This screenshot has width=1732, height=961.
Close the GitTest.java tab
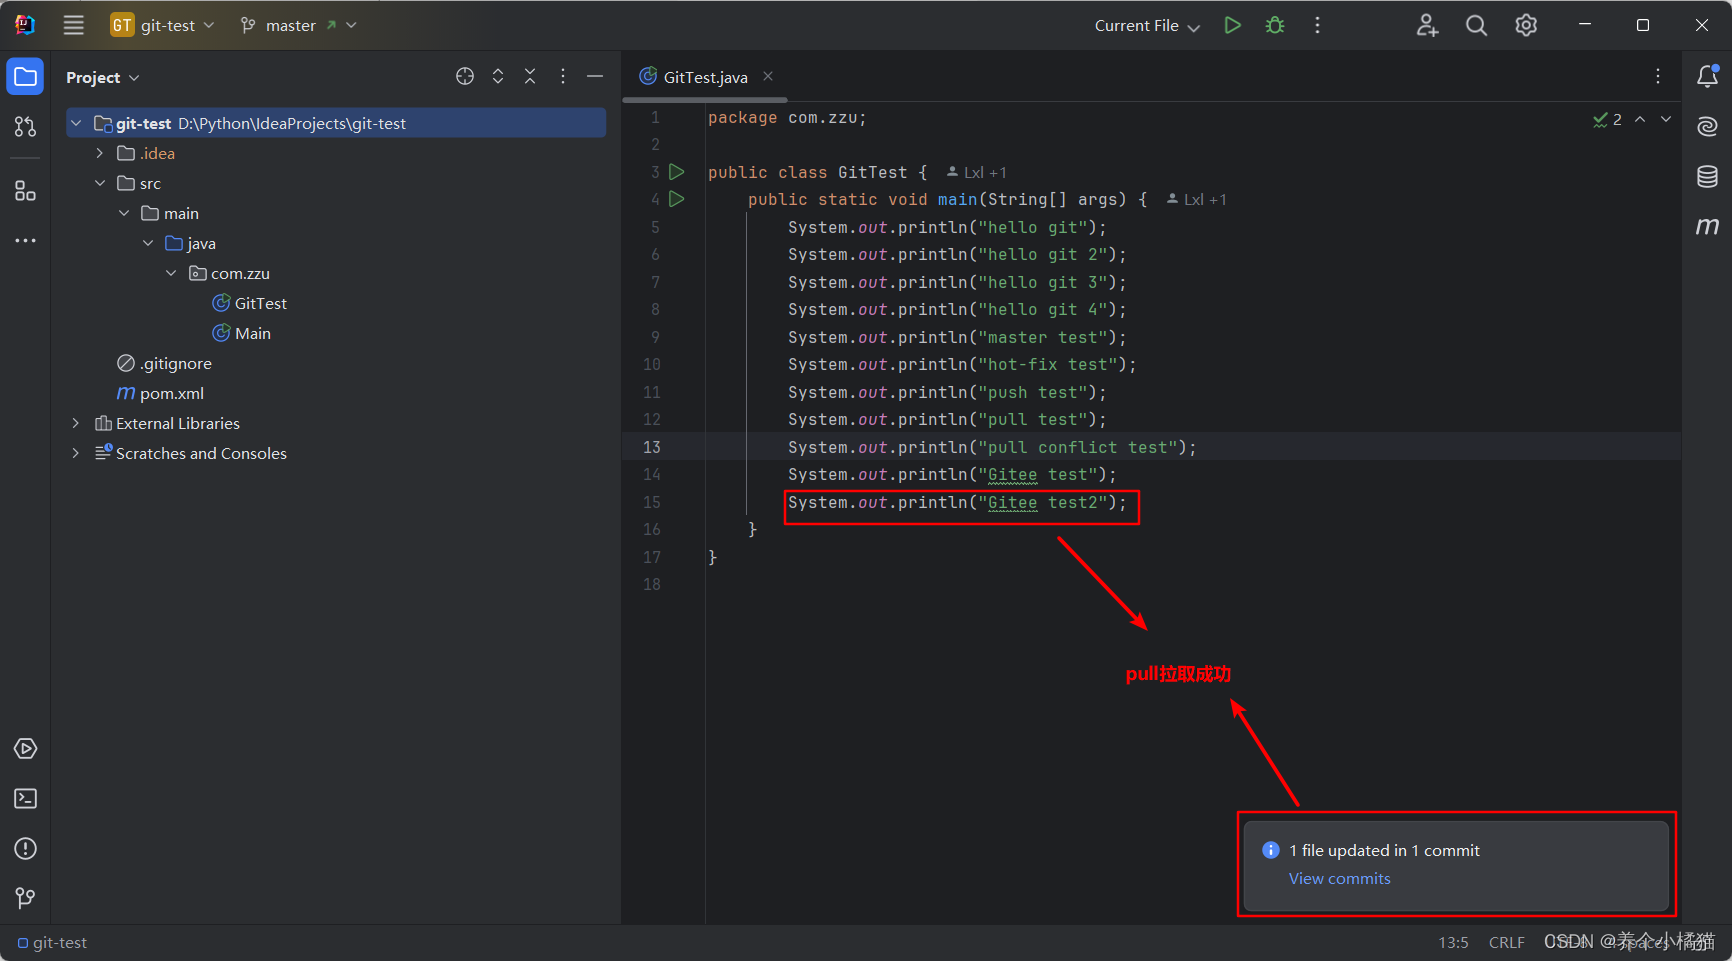click(x=768, y=76)
